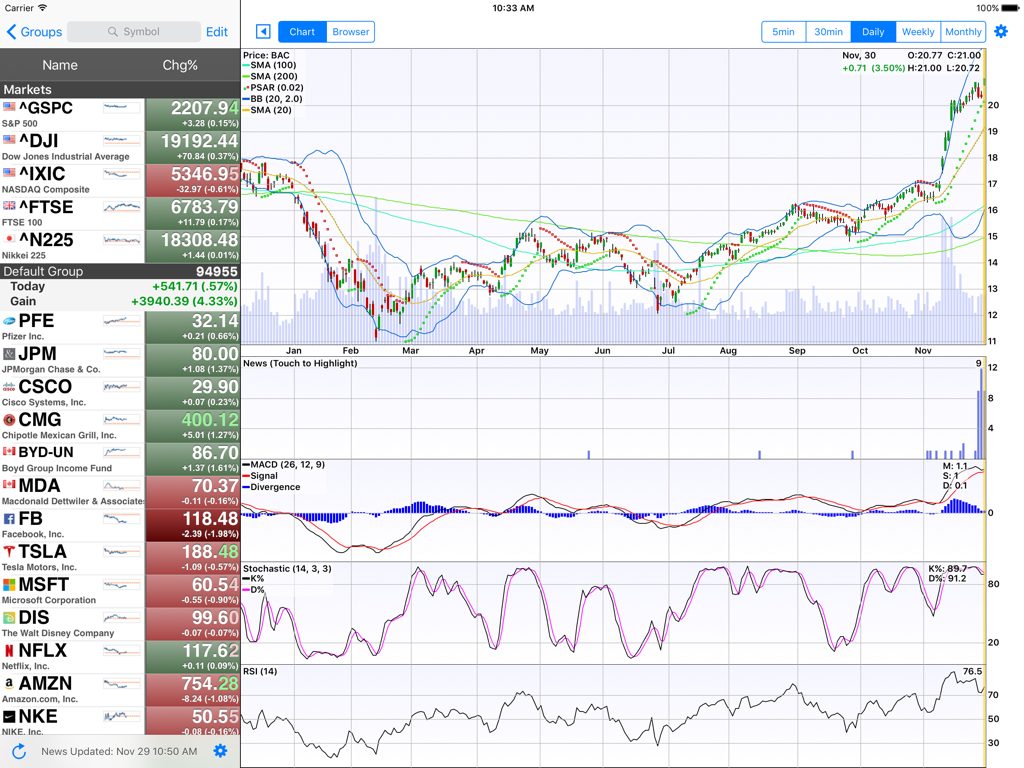Enable the 5min timeframe
This screenshot has width=1024, height=768.
pos(783,31)
